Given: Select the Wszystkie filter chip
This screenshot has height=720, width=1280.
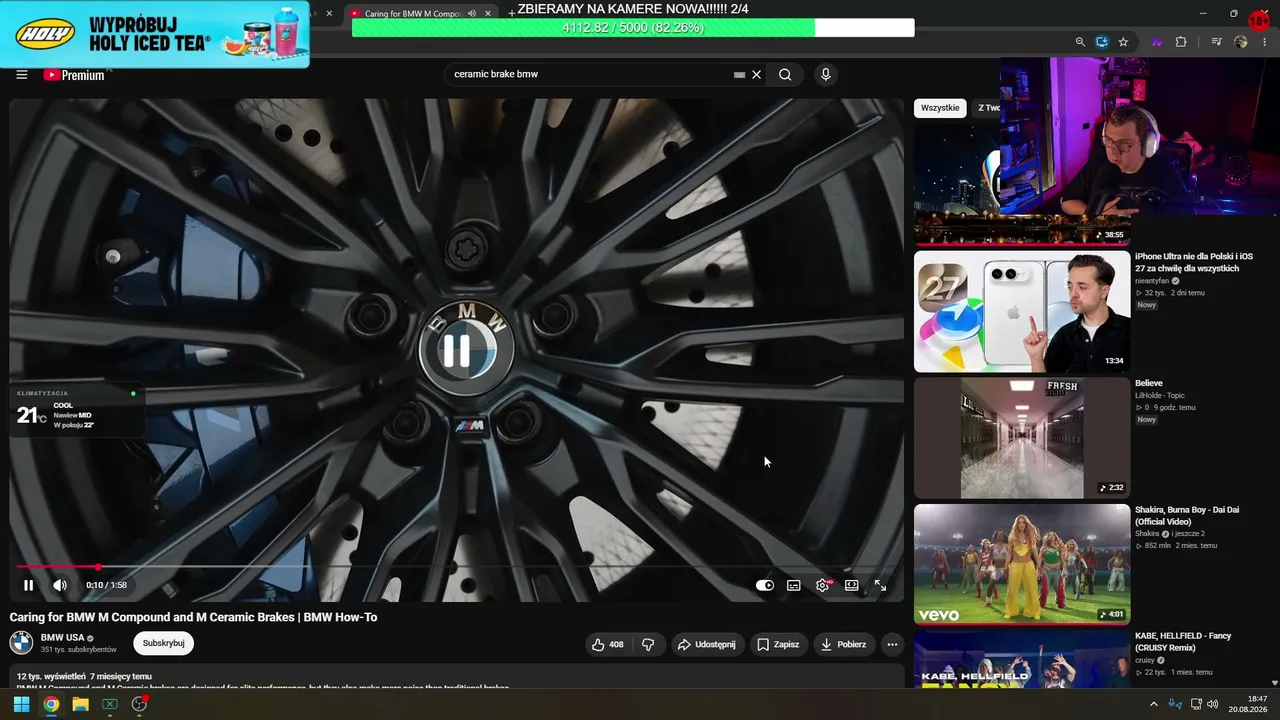Looking at the screenshot, I should click(940, 108).
